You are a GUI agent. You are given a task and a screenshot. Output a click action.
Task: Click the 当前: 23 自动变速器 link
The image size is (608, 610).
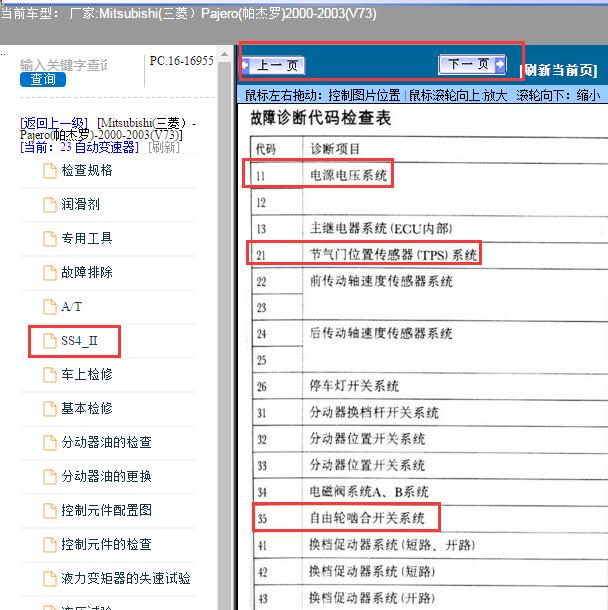79,147
